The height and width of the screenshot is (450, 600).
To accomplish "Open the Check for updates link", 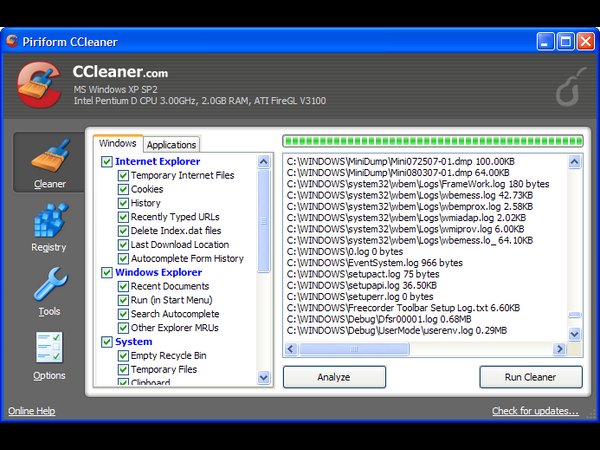I will coord(535,411).
